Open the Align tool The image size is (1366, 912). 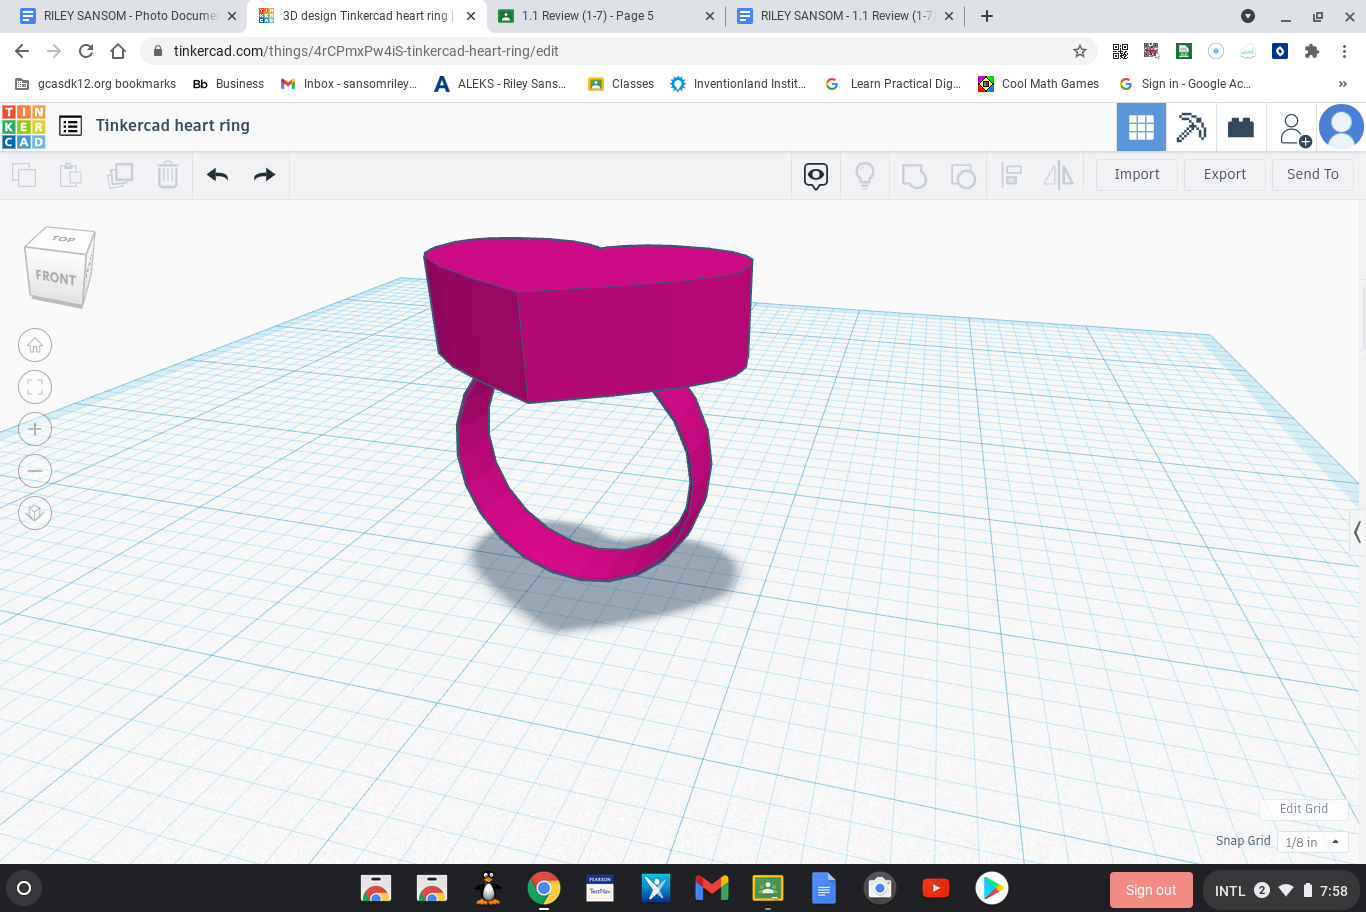click(x=1011, y=174)
